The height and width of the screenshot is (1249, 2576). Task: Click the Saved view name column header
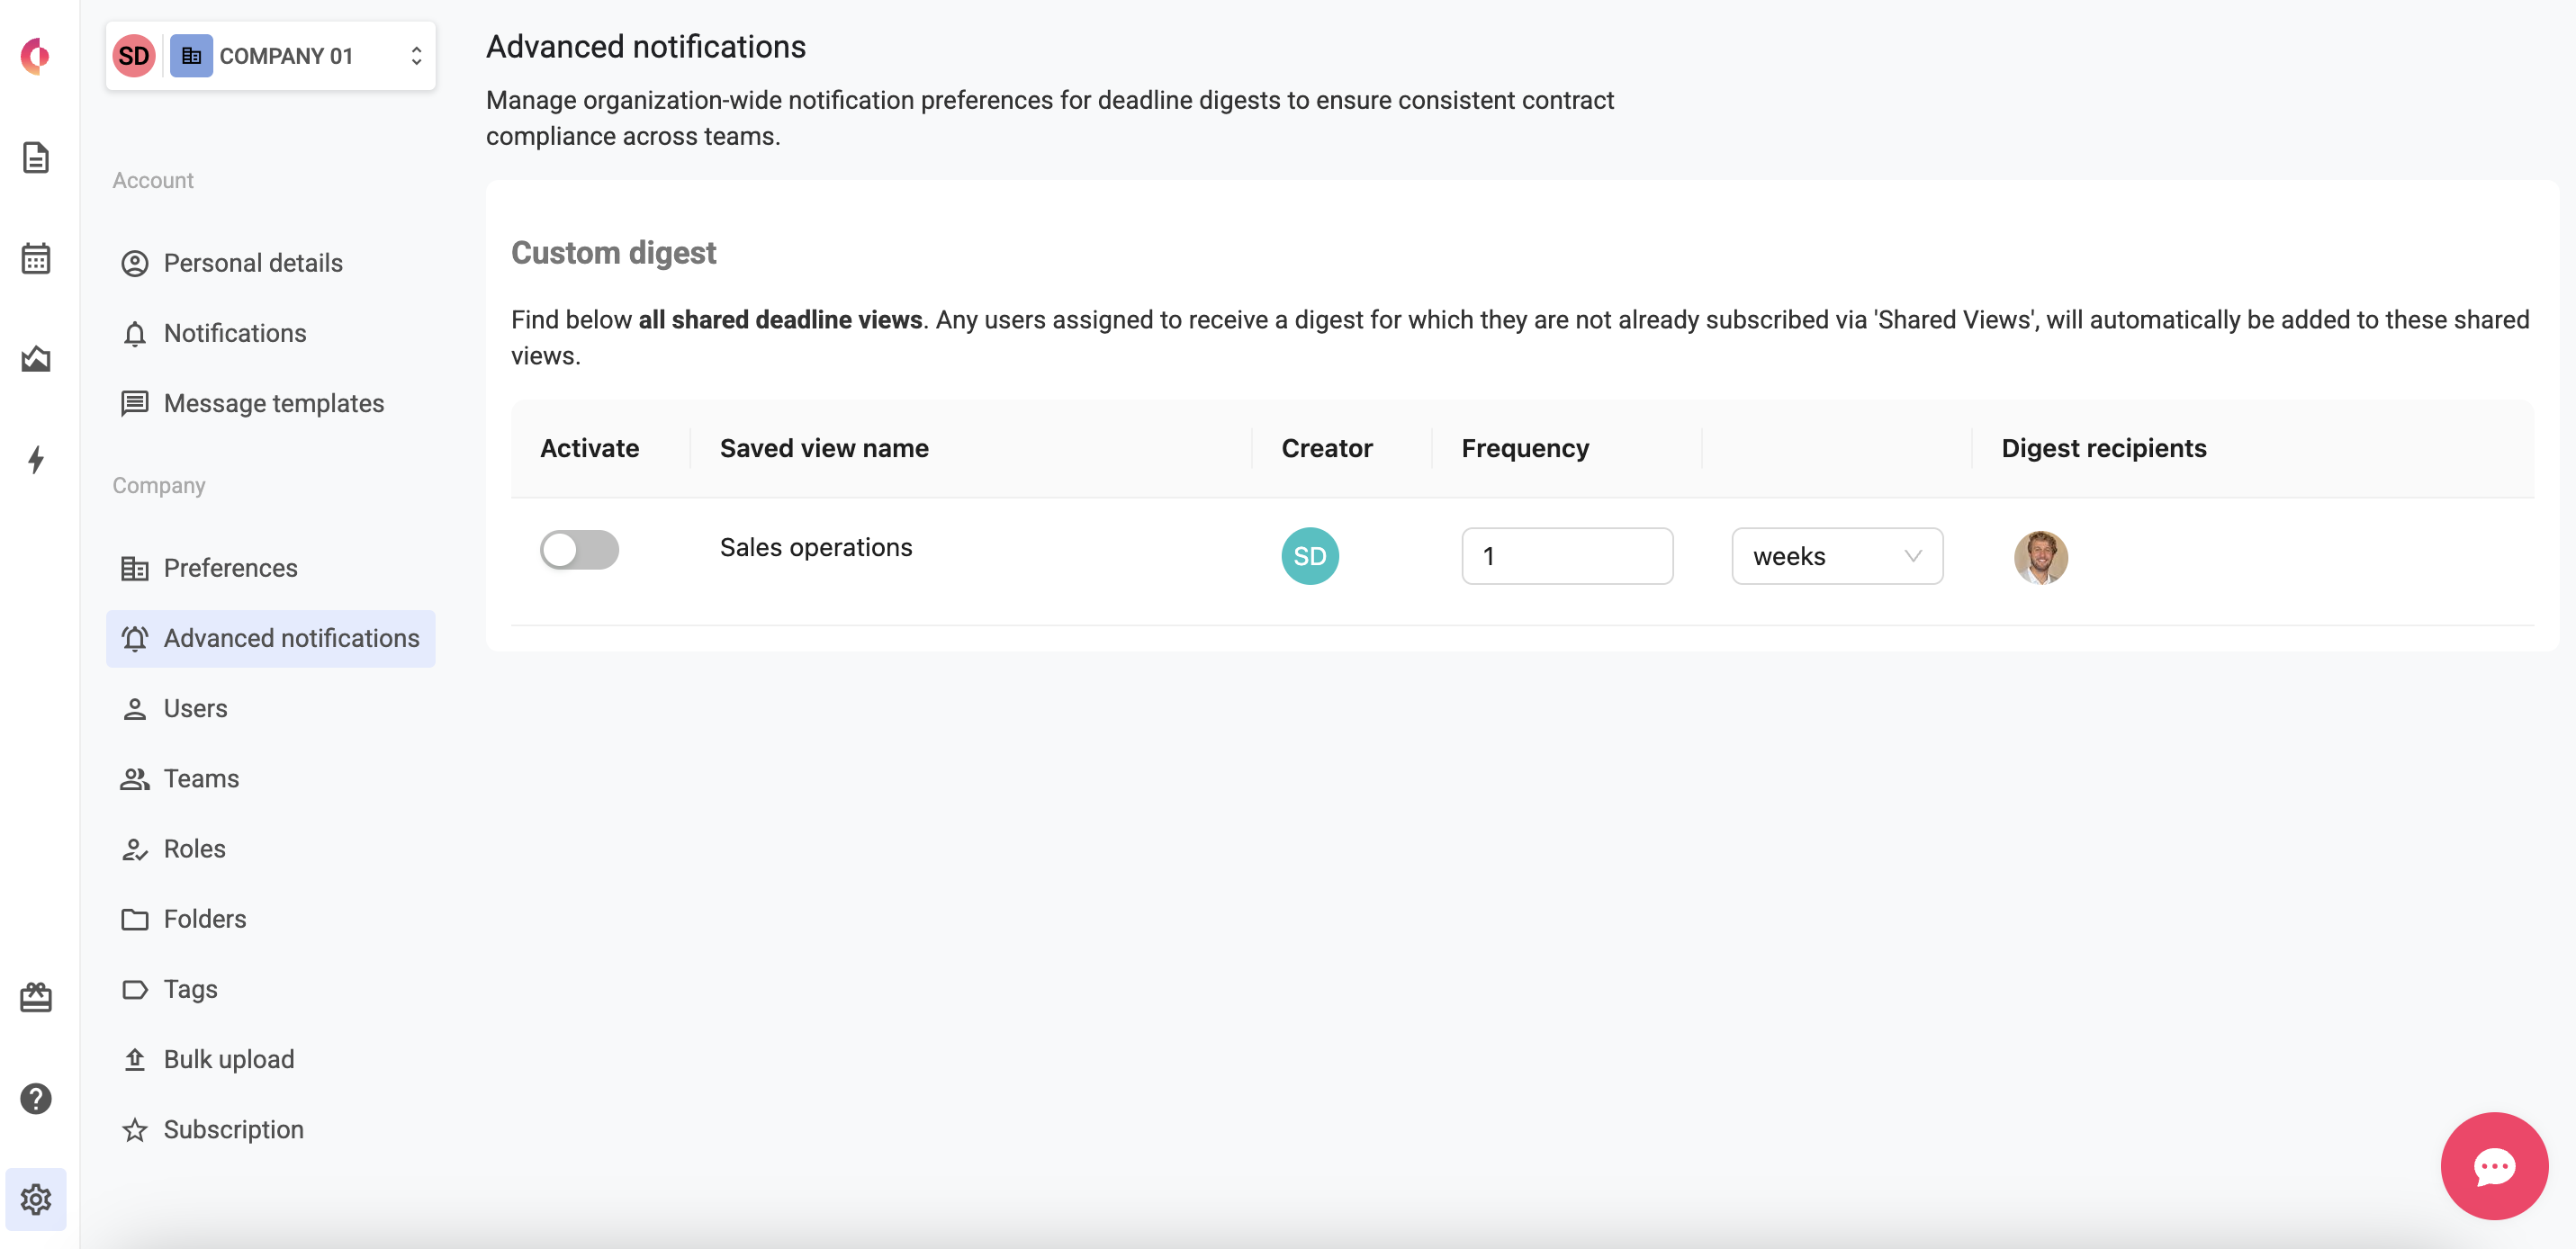[824, 448]
